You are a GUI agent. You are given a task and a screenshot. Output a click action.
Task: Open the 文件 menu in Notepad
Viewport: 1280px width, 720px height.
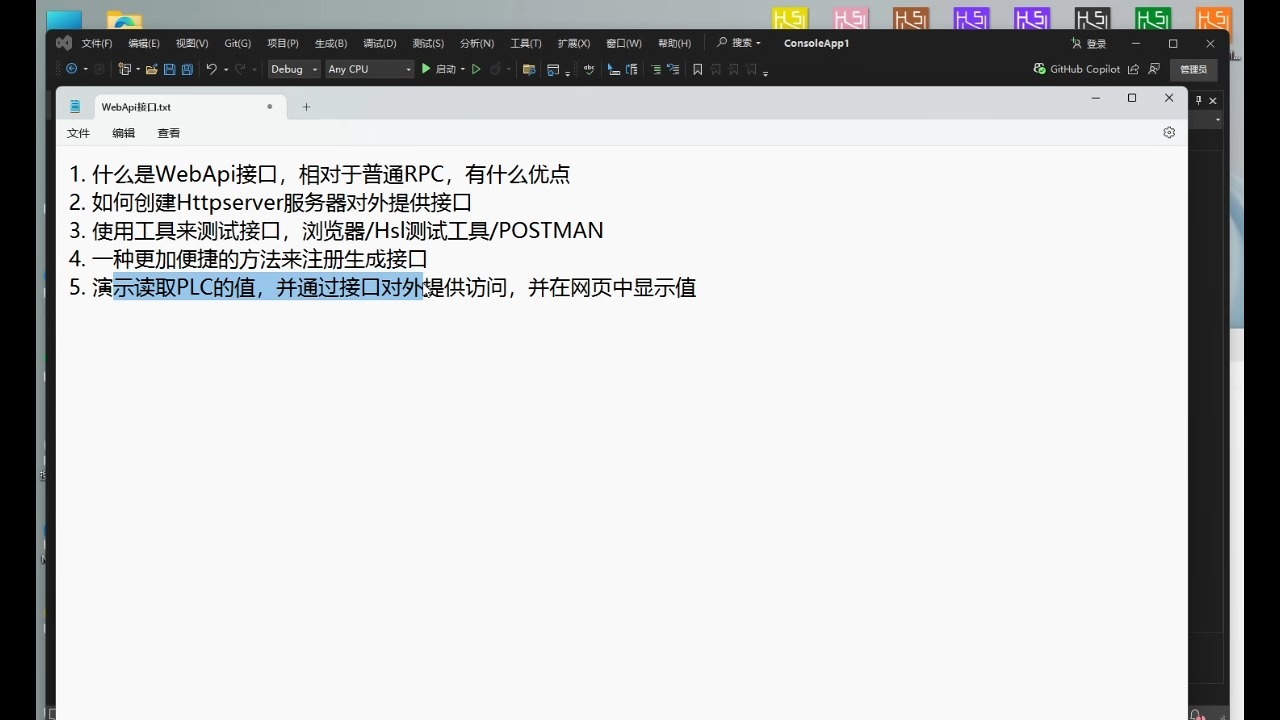[78, 133]
